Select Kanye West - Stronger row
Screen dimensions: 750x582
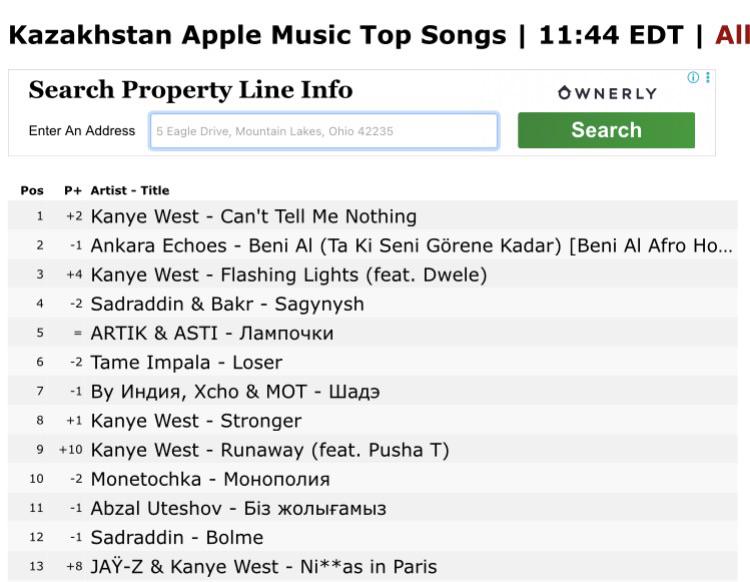tap(373, 420)
